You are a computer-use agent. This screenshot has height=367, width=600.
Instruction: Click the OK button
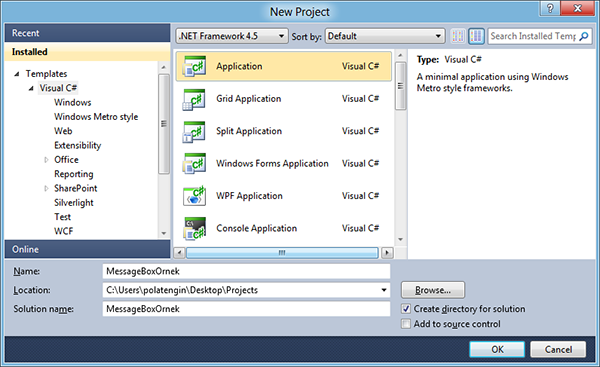(497, 349)
